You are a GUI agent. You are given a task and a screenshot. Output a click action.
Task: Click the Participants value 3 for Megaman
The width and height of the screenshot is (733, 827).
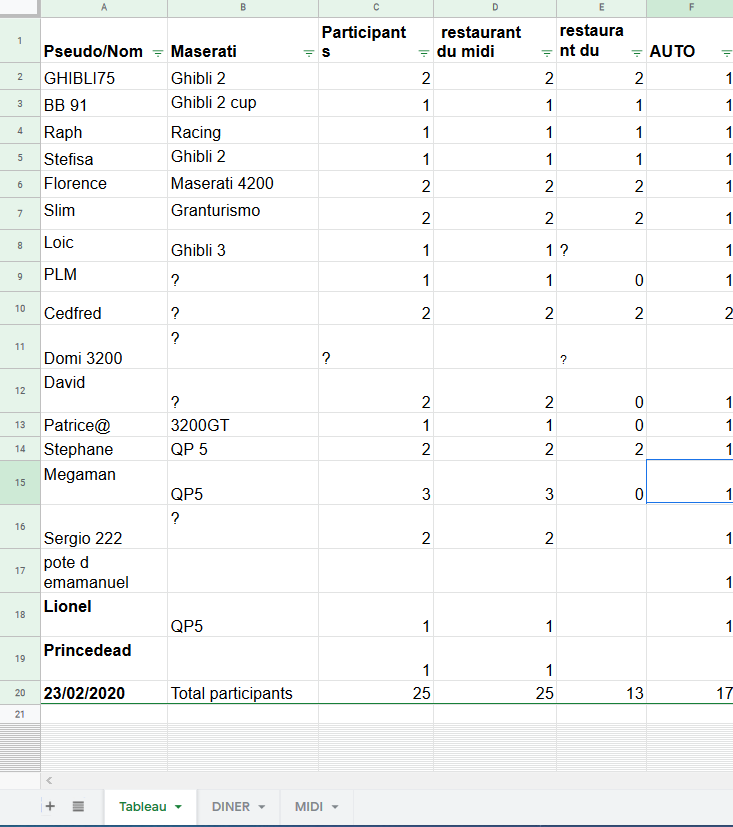[x=376, y=483]
